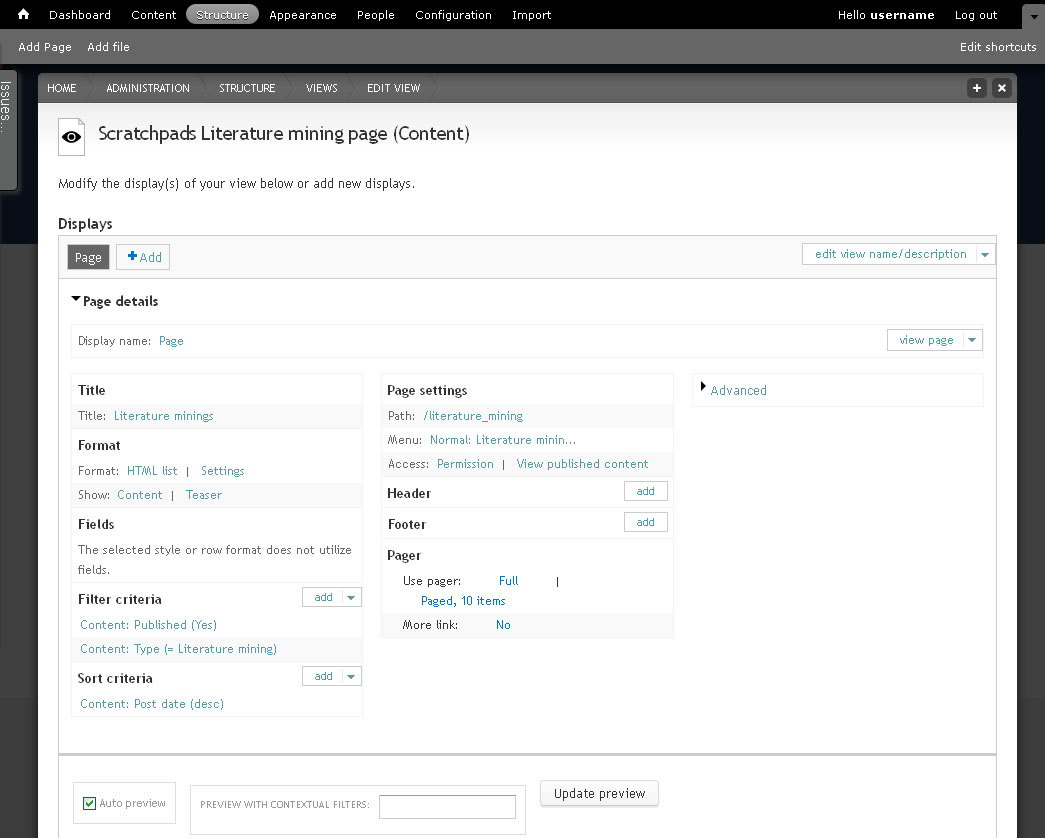
Task: Open the Content menu
Action: 153,15
